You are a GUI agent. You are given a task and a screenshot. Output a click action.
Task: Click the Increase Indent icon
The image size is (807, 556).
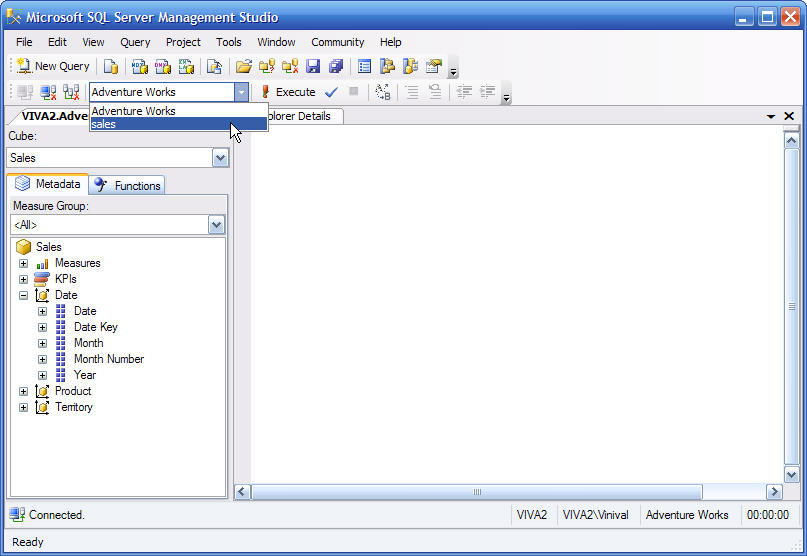tap(487, 92)
